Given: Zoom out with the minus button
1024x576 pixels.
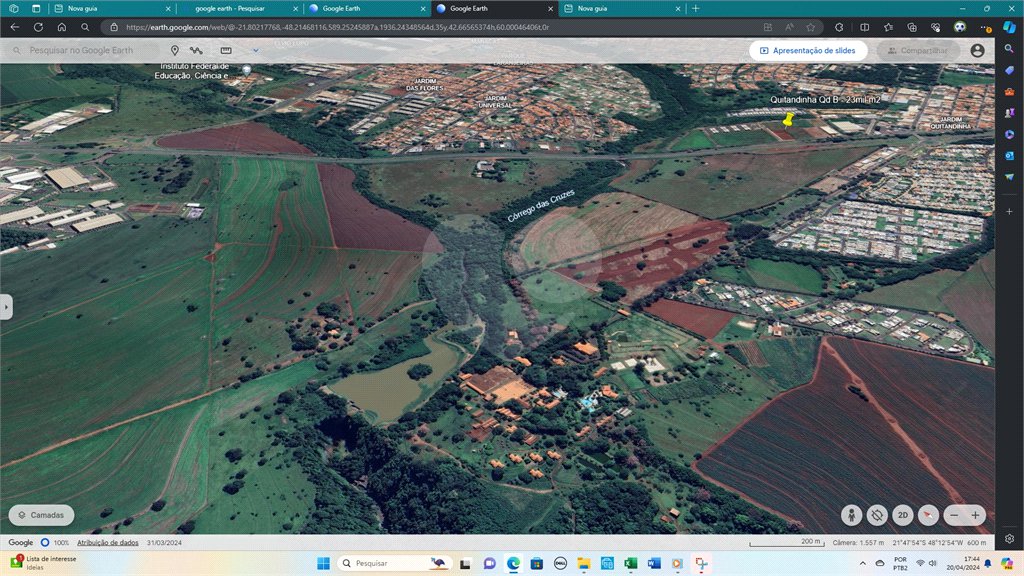Looking at the screenshot, I should click(x=954, y=515).
